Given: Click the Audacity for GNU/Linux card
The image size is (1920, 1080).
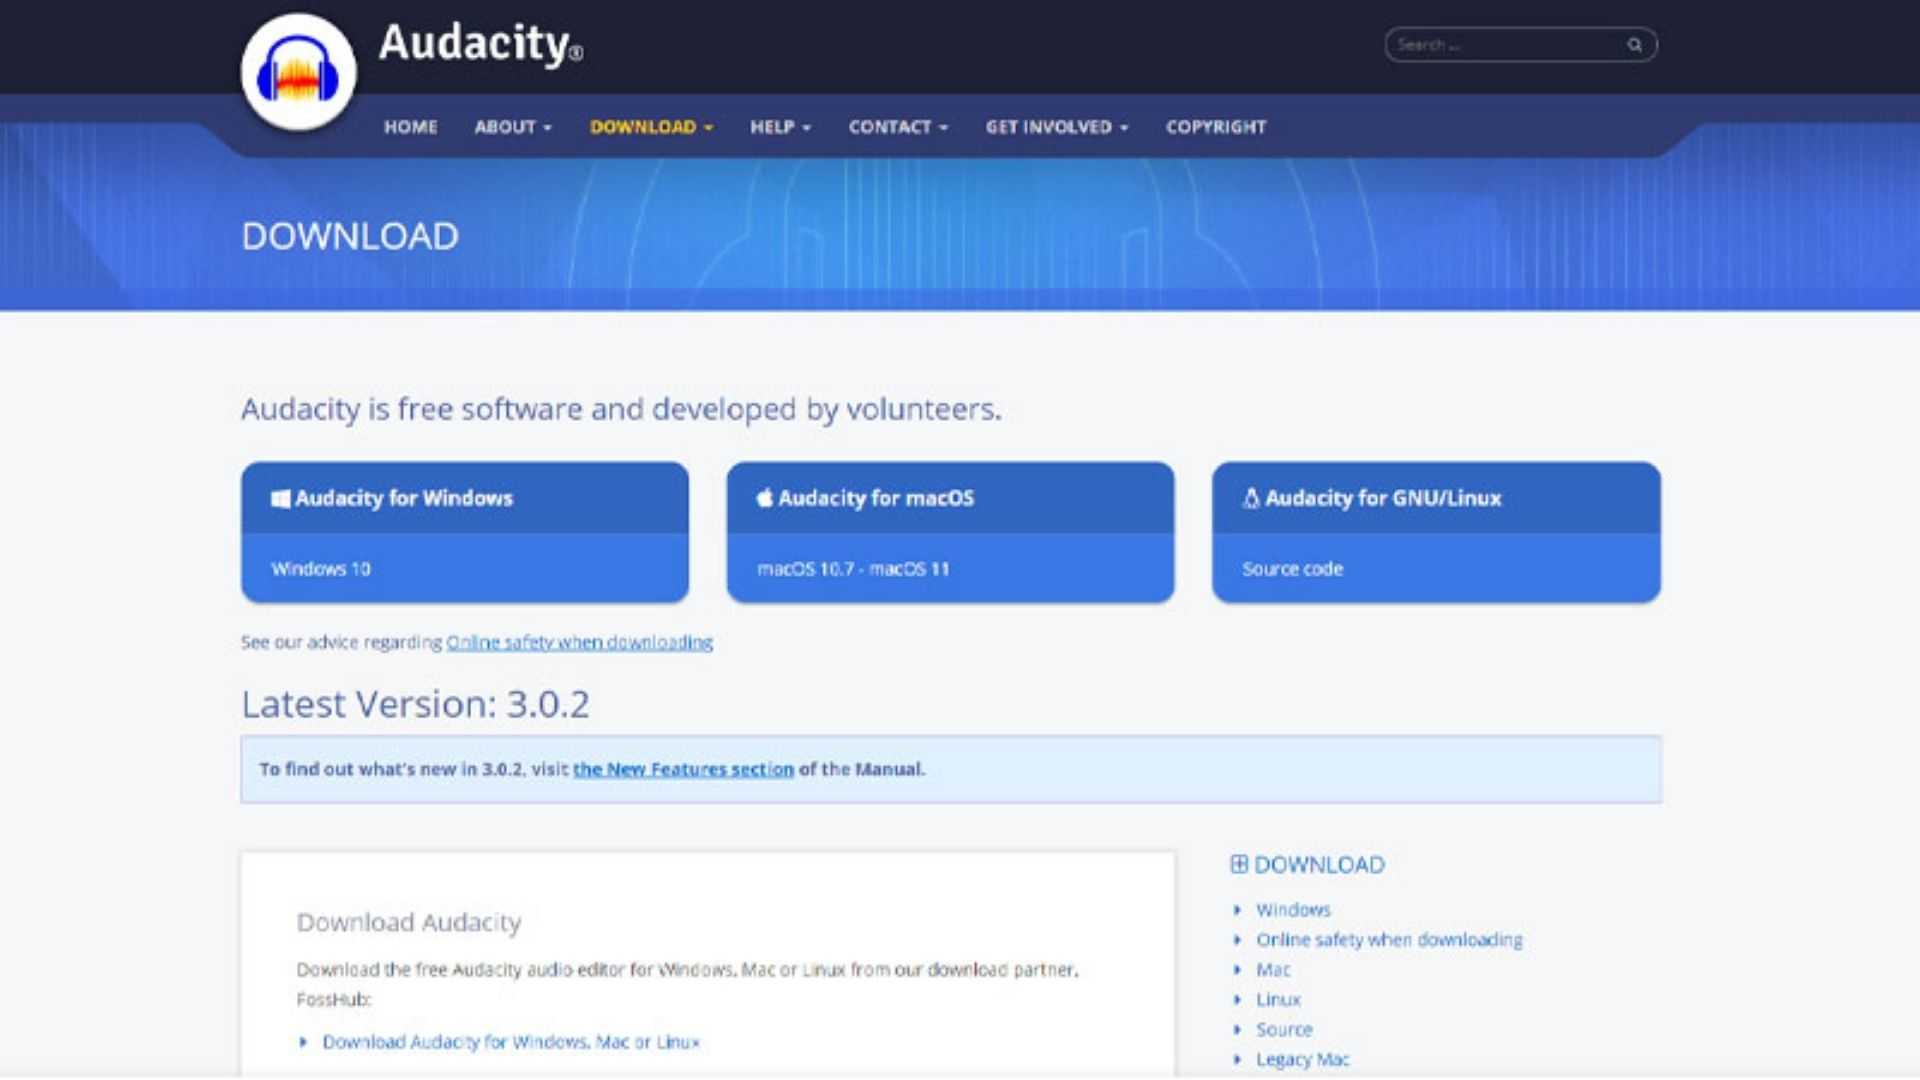Looking at the screenshot, I should click(x=1436, y=532).
